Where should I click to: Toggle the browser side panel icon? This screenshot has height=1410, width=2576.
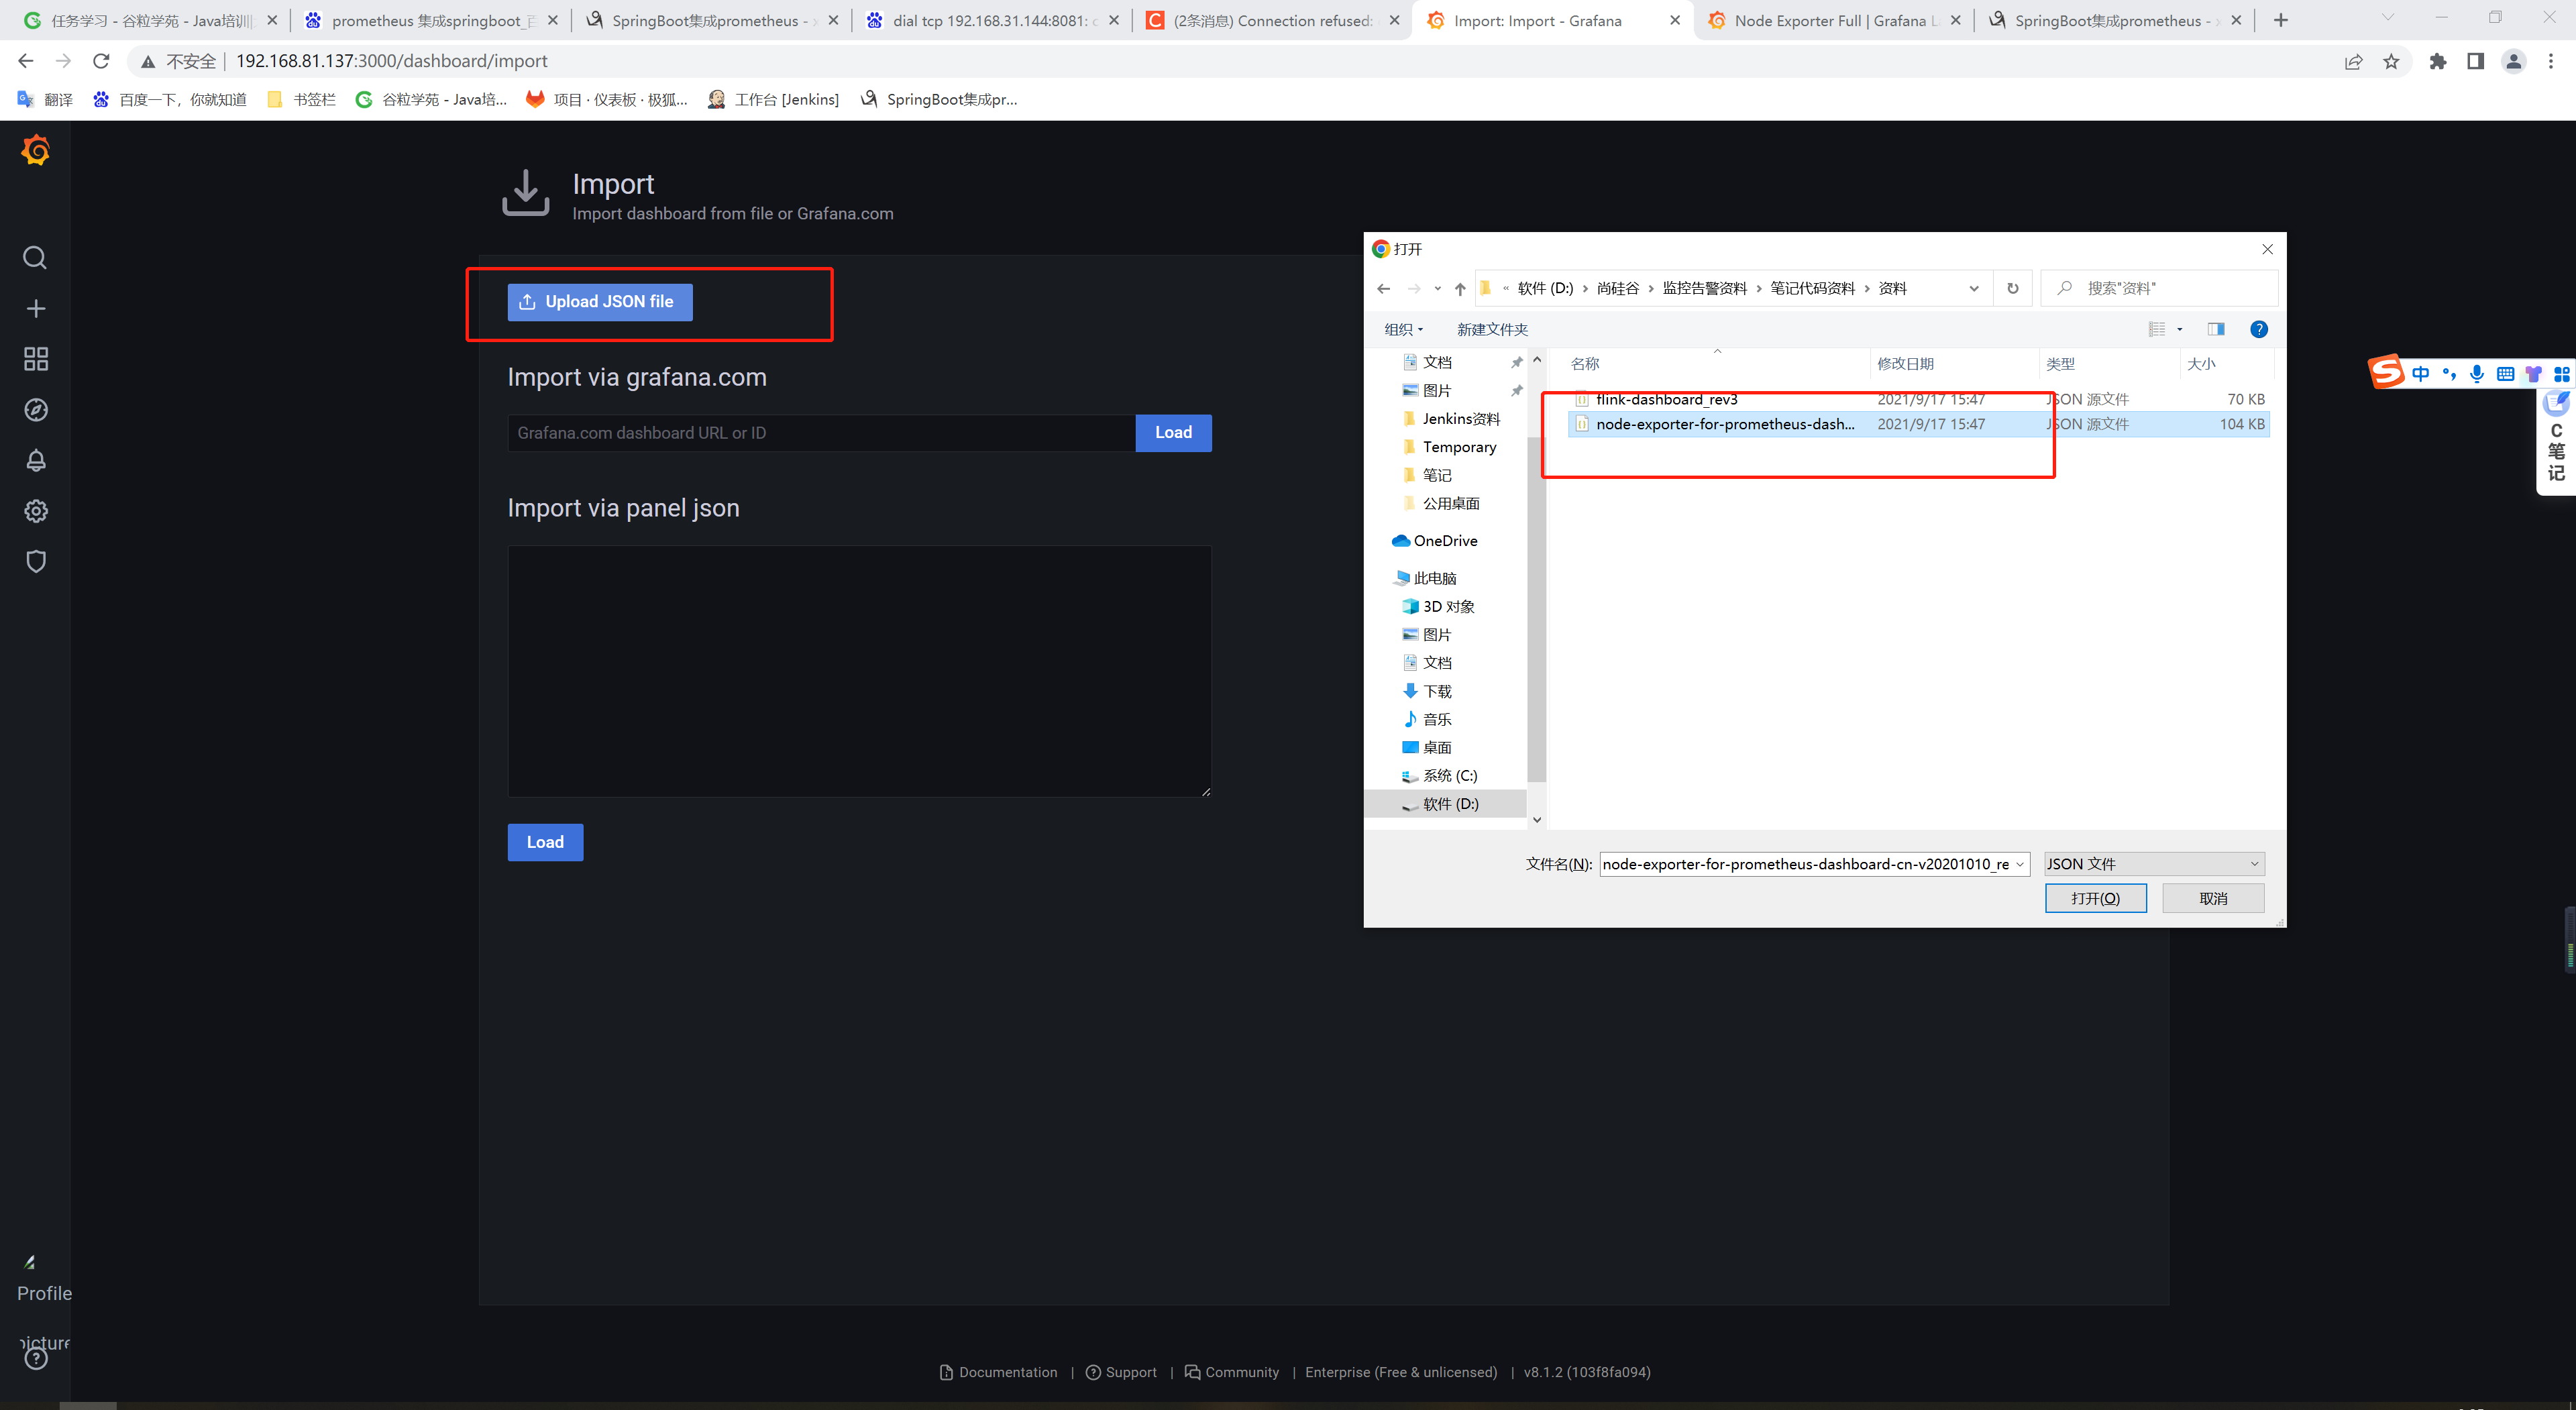click(x=2476, y=62)
